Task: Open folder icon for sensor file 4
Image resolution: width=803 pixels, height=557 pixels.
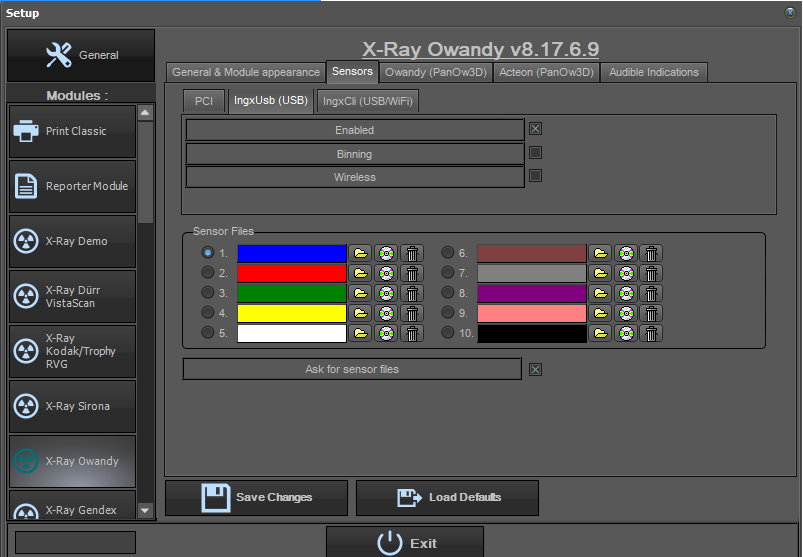Action: 361,313
